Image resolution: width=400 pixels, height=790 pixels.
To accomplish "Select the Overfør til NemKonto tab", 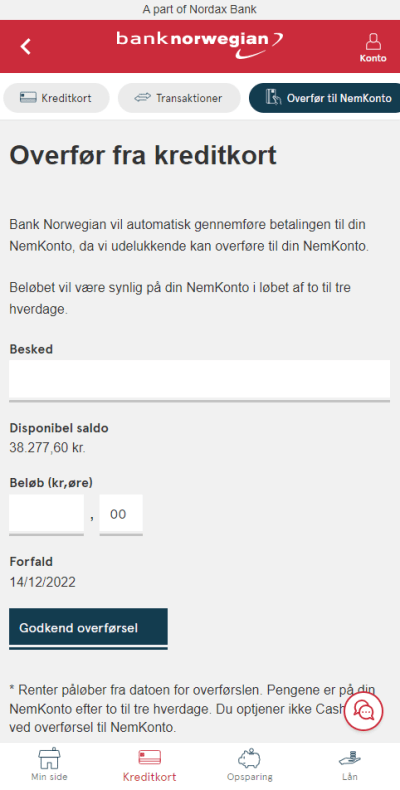I will click(x=325, y=98).
